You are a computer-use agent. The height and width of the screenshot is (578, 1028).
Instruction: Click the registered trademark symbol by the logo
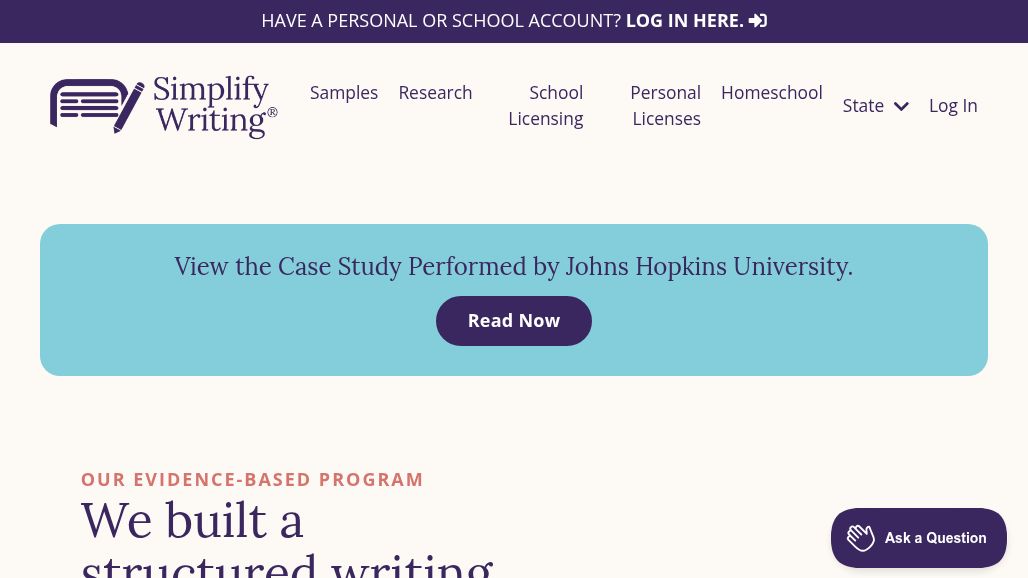(x=272, y=113)
